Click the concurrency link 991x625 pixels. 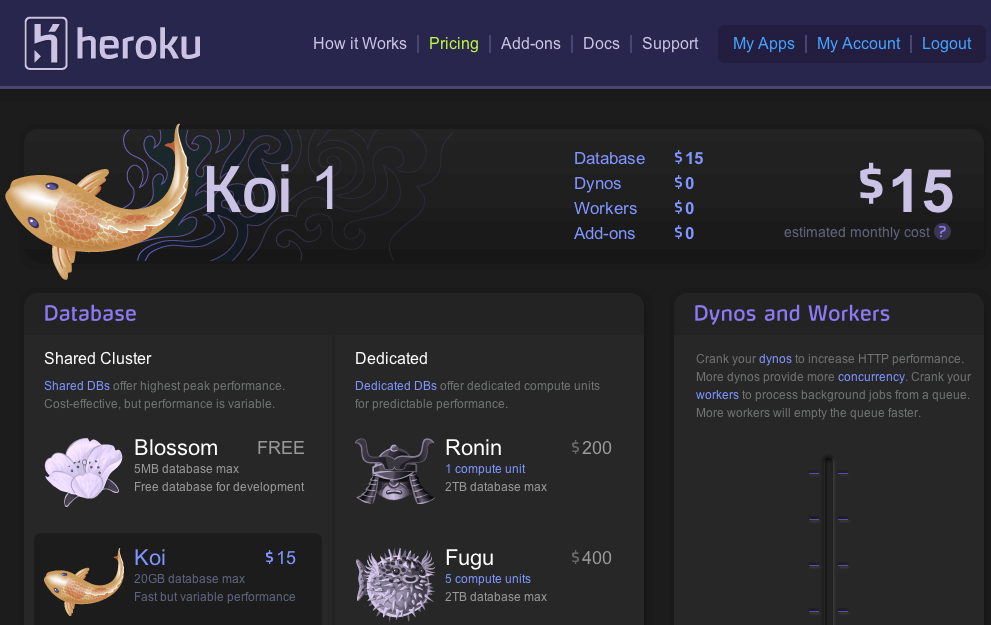pyautogui.click(x=871, y=377)
